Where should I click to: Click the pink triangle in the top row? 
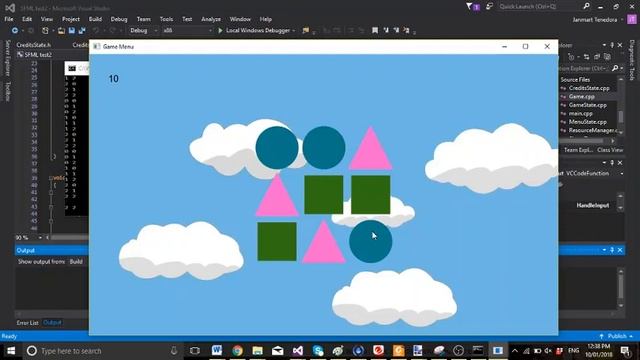pyautogui.click(x=371, y=148)
